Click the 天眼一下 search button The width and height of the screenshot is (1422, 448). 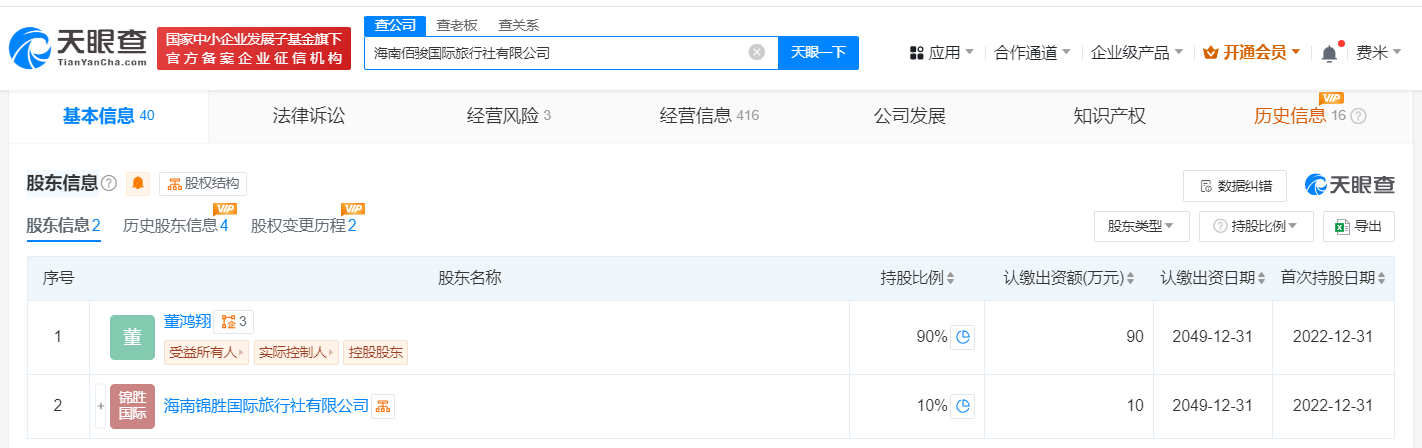pyautogui.click(x=818, y=53)
